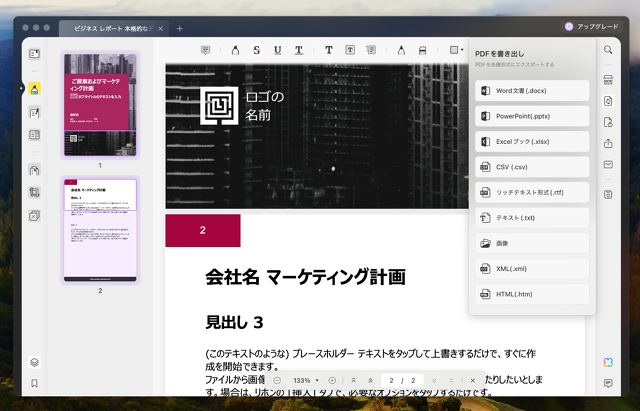Export as リッチテキスト形式 (.rtf)
The height and width of the screenshot is (411, 640).
532,192
